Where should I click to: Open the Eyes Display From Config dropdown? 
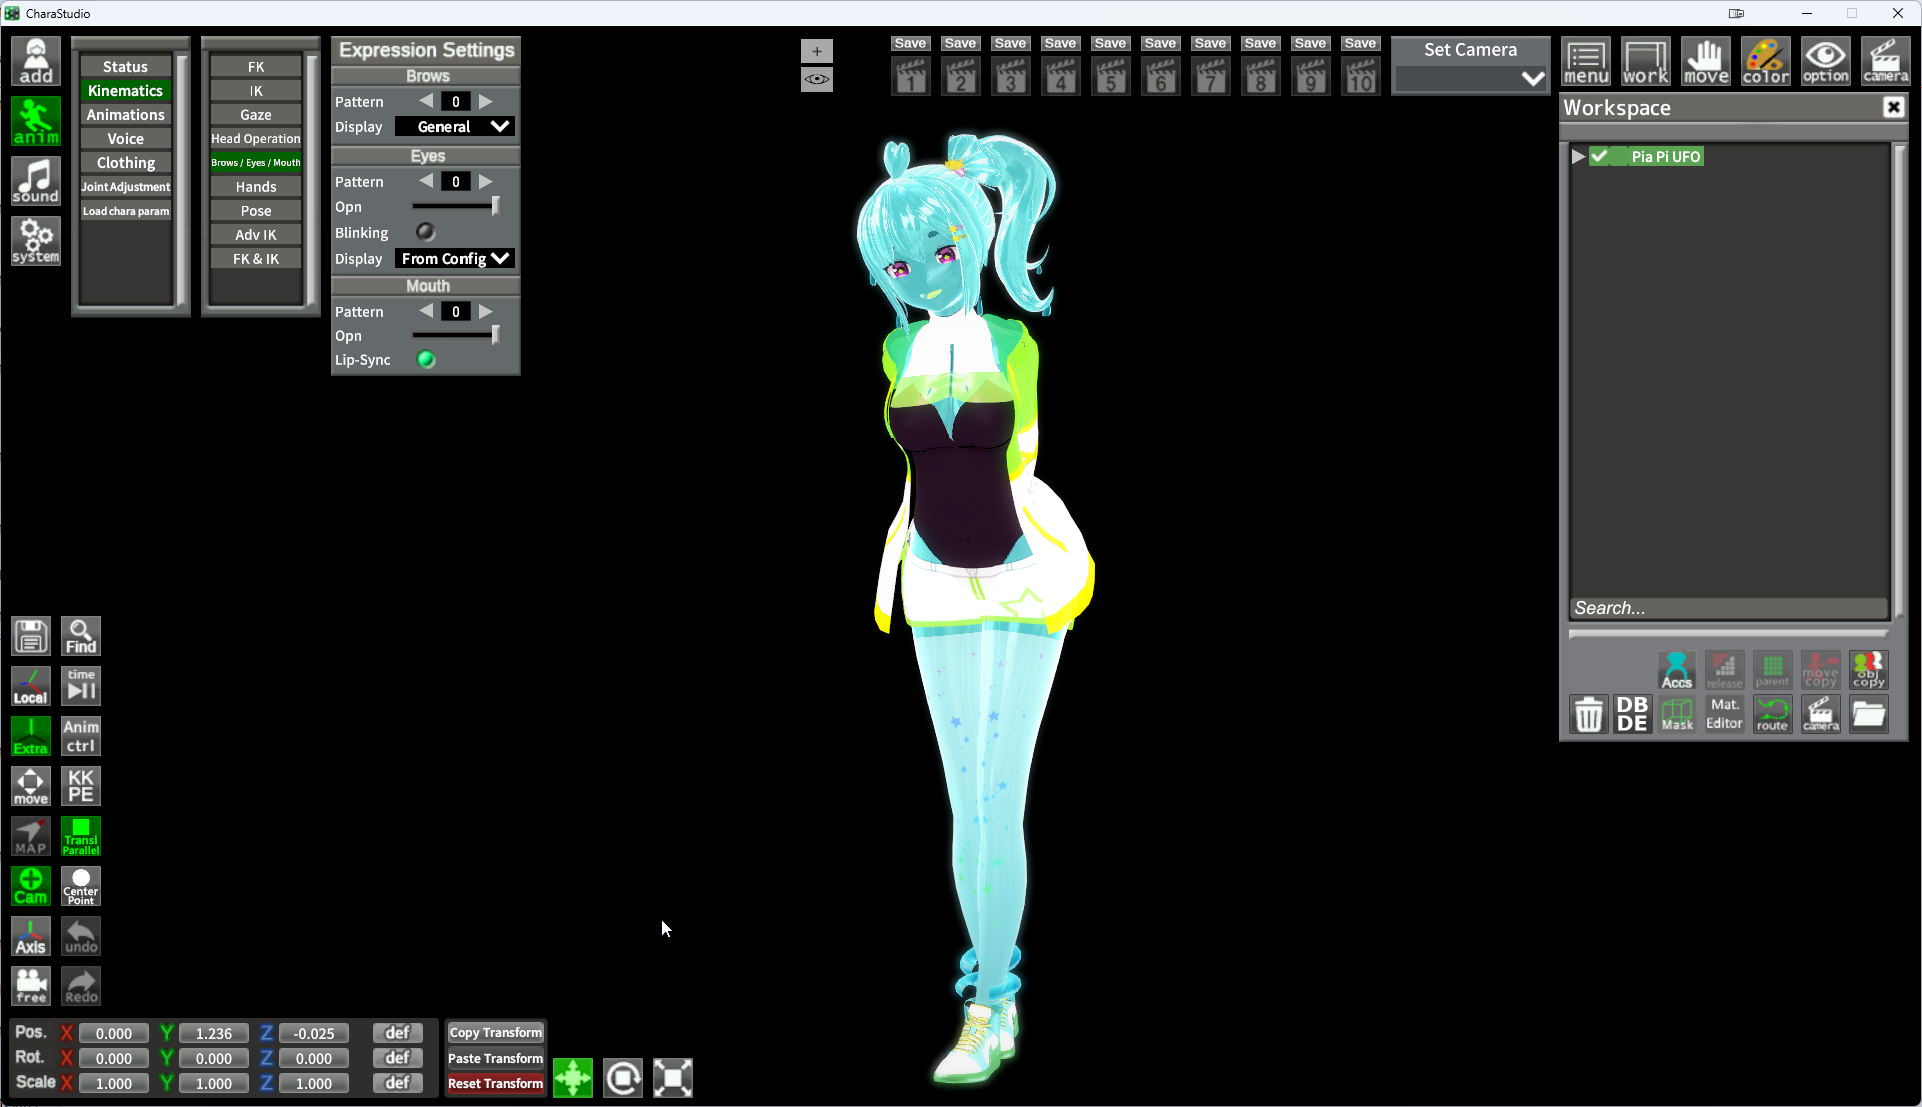pyautogui.click(x=455, y=259)
